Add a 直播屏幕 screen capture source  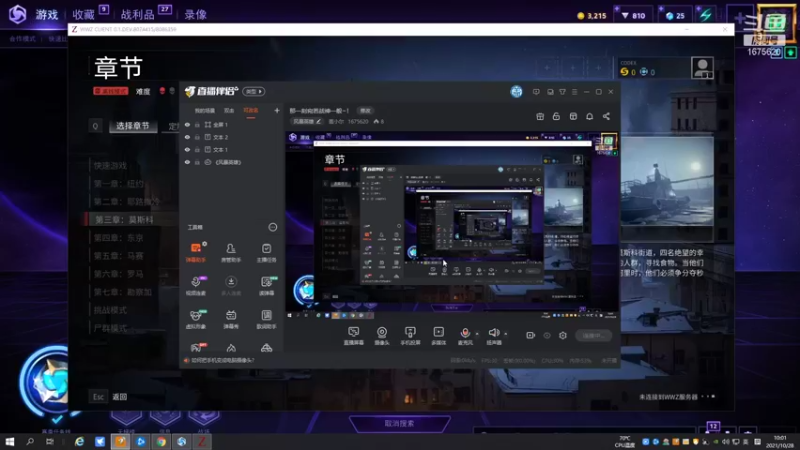tap(354, 336)
